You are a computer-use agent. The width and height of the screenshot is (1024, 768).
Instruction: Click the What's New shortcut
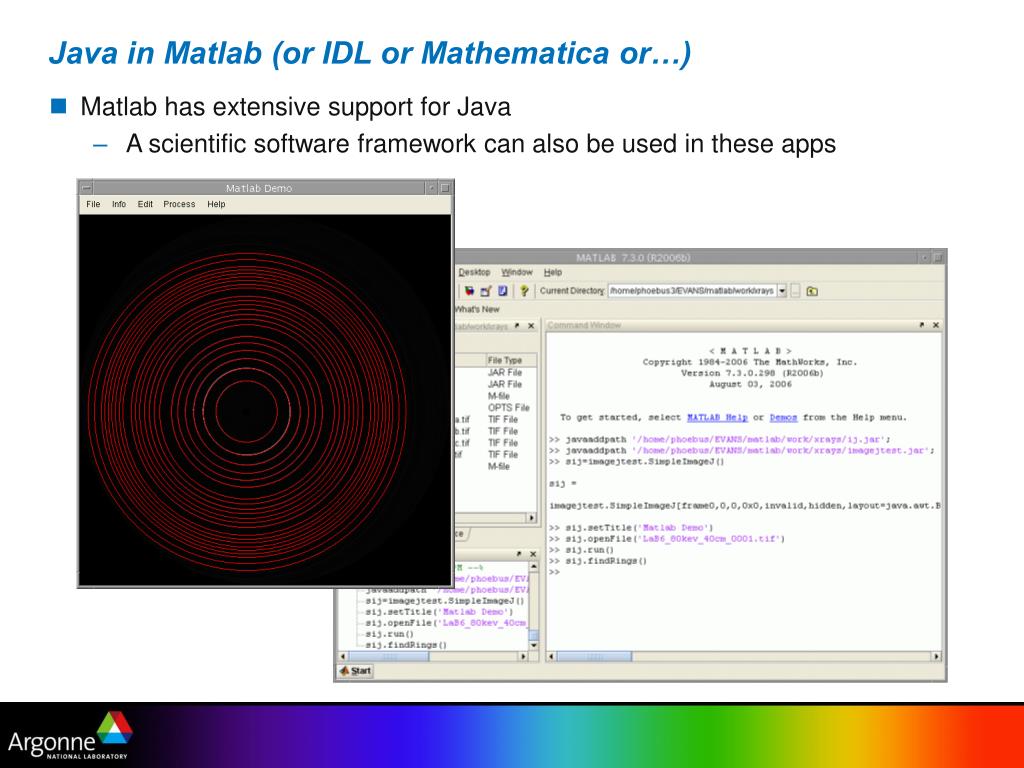(x=477, y=310)
